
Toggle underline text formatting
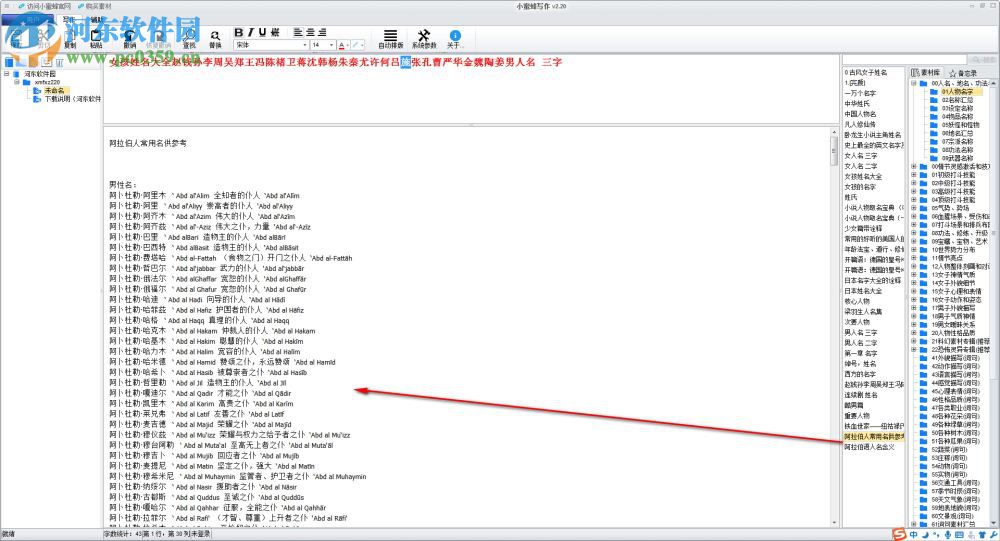pos(262,33)
